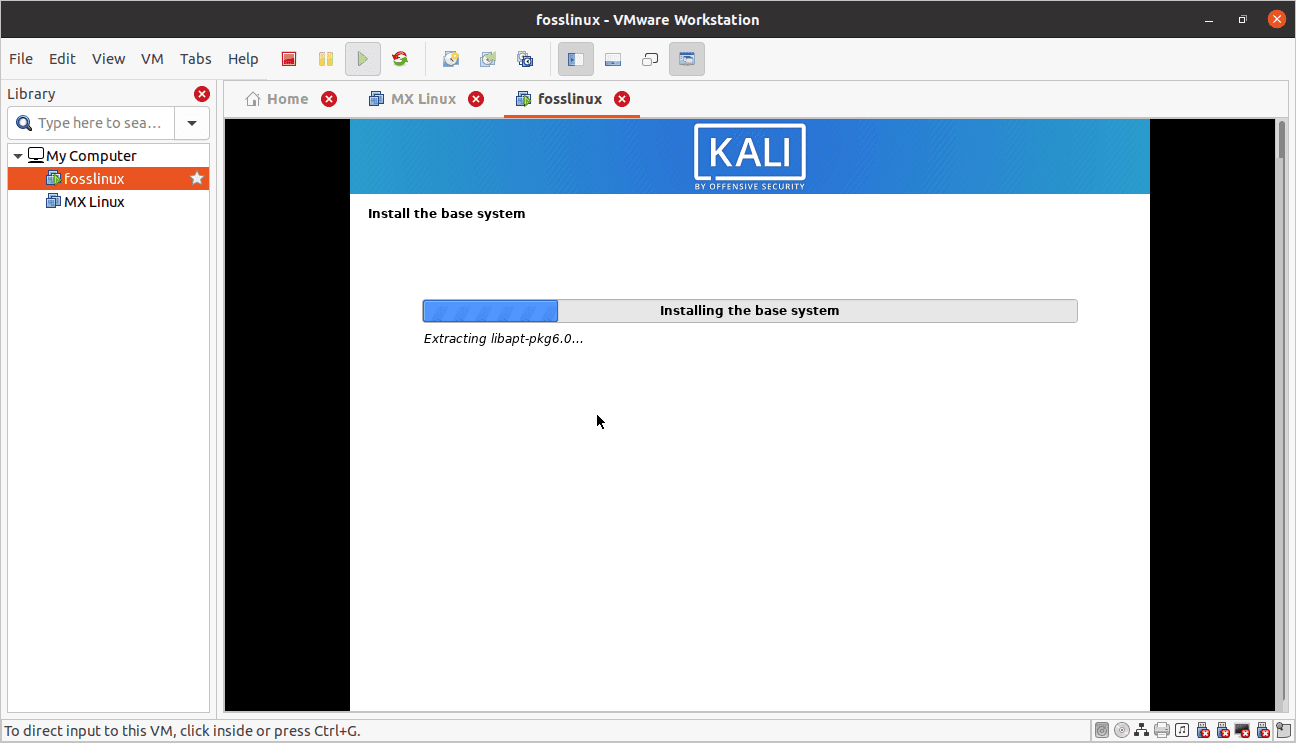Image resolution: width=1296 pixels, height=743 pixels.
Task: Click the overlapping-windows full screen icon
Action: 650,59
